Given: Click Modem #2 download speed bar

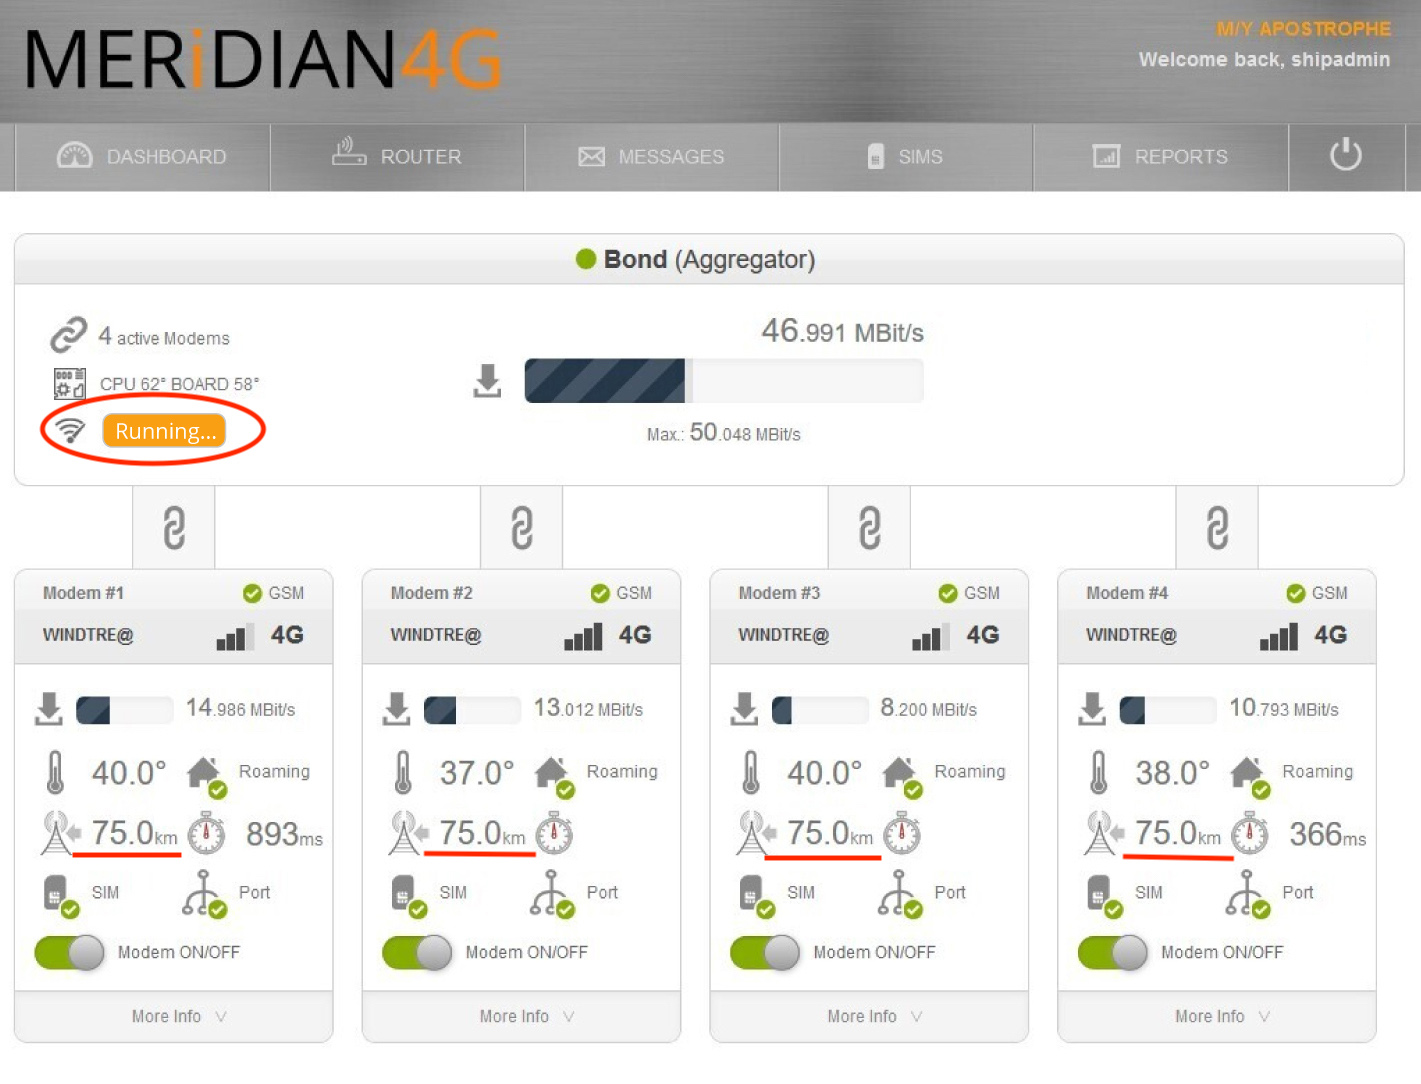Looking at the screenshot, I should tap(472, 710).
